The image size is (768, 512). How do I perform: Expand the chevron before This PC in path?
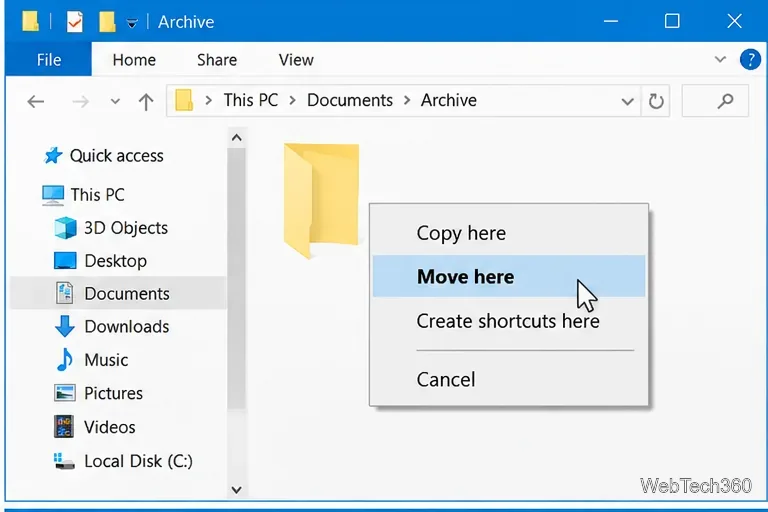[209, 100]
